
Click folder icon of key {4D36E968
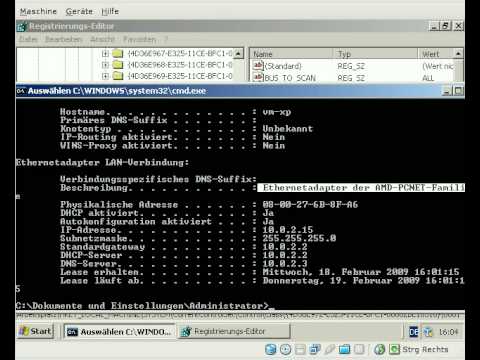(118, 65)
